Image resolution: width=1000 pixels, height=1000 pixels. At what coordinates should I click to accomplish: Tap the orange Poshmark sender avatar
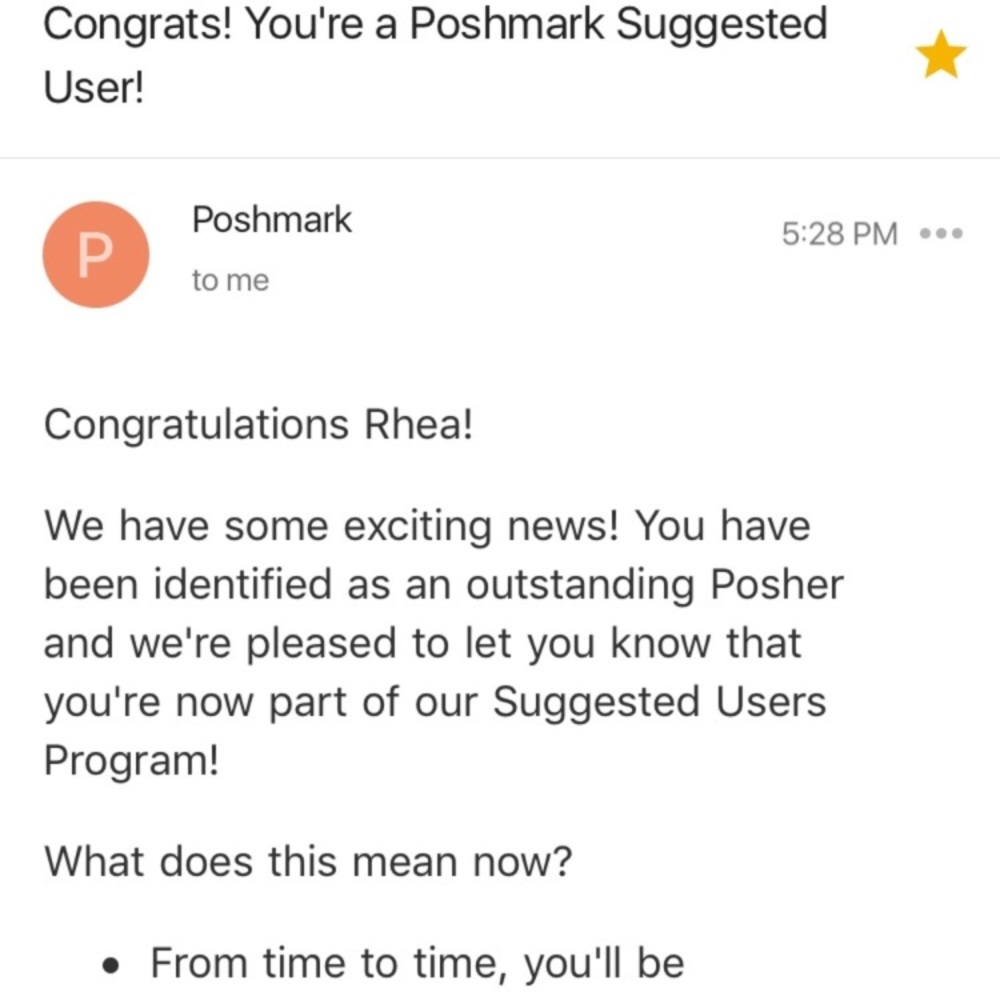pyautogui.click(x=96, y=254)
